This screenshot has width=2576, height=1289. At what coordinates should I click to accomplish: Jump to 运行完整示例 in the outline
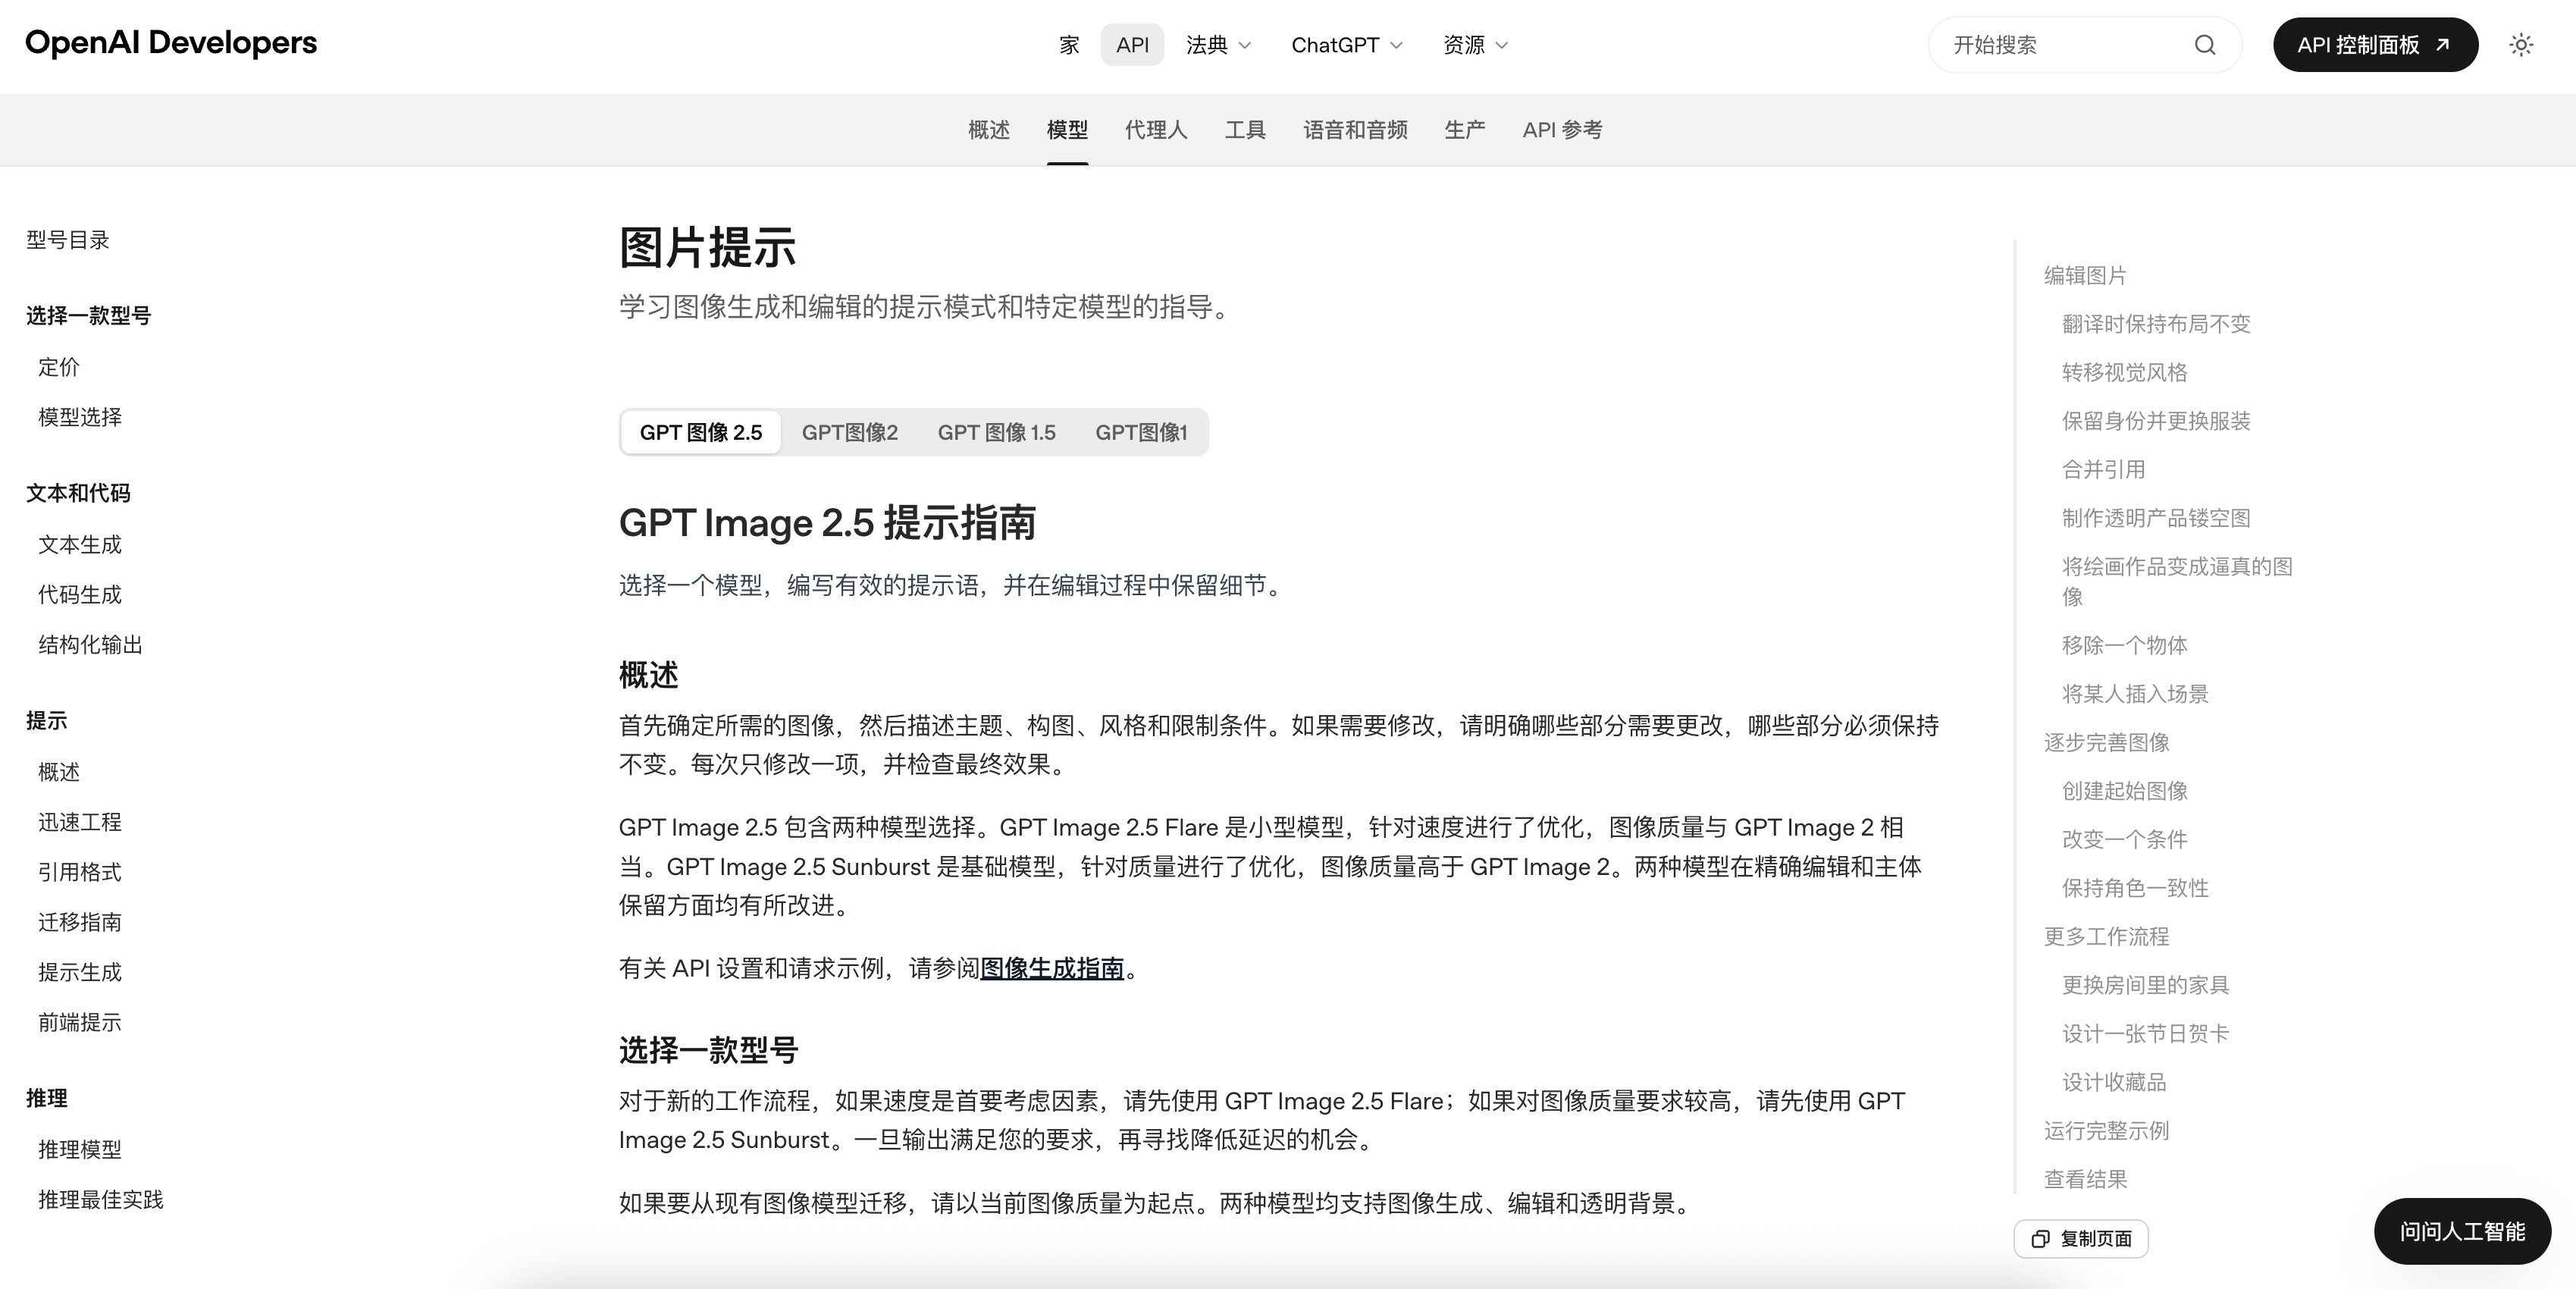pos(2106,1131)
